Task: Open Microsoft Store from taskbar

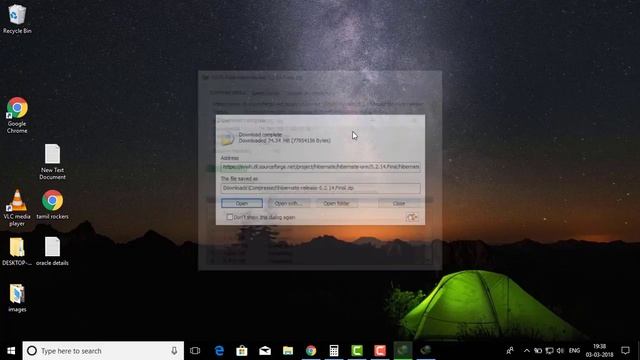Action: tap(242, 351)
